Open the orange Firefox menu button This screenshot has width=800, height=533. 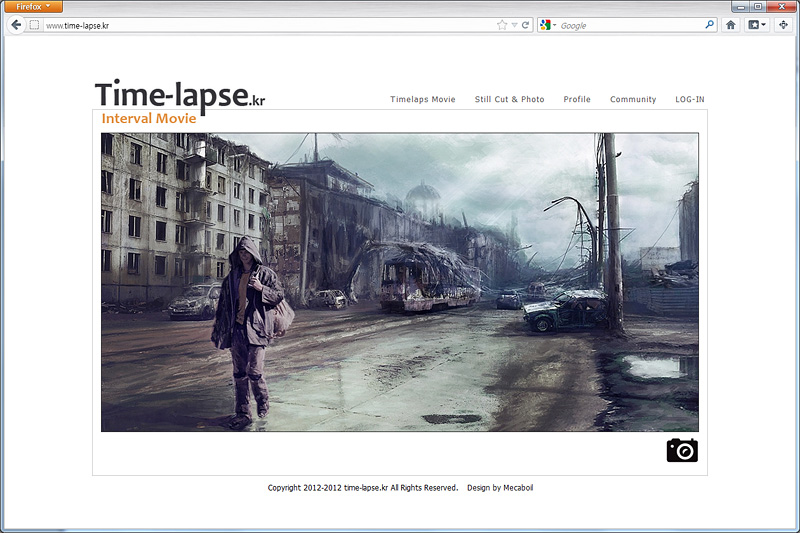click(x=33, y=7)
